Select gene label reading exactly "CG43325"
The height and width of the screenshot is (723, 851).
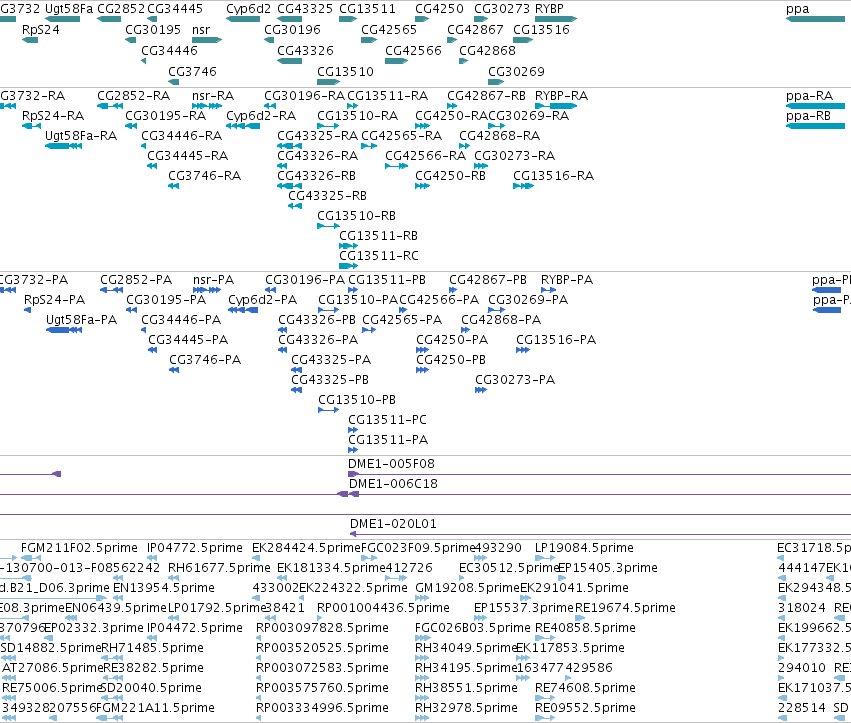305,9
